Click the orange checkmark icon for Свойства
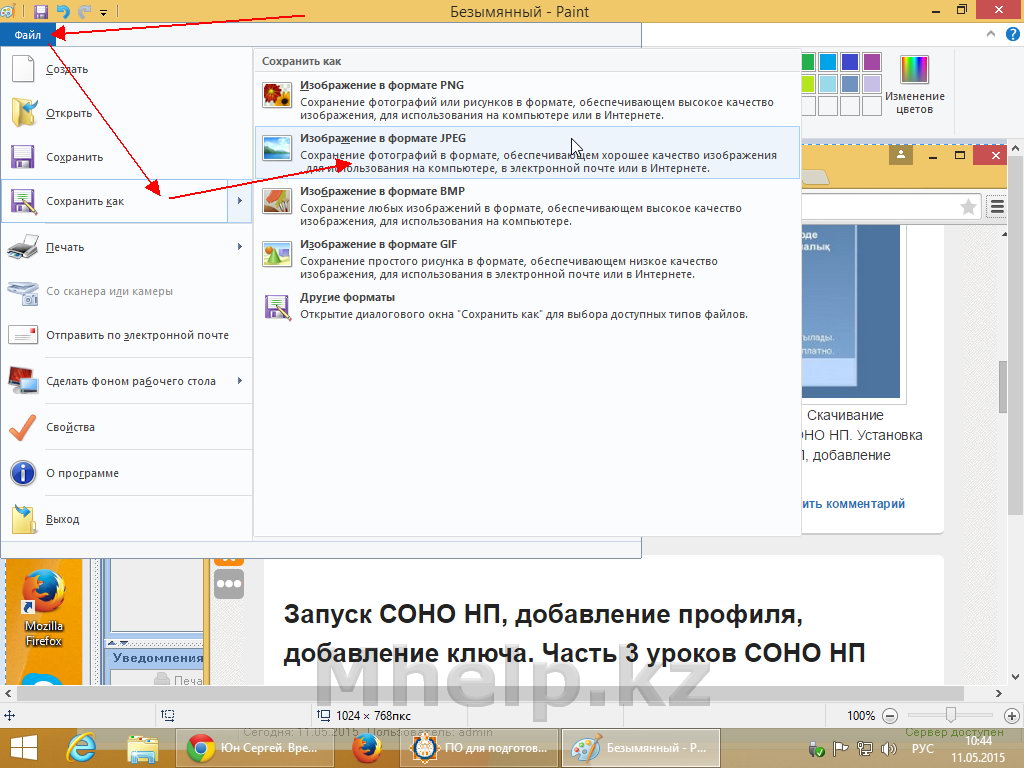This screenshot has width=1024, height=768. point(22,427)
